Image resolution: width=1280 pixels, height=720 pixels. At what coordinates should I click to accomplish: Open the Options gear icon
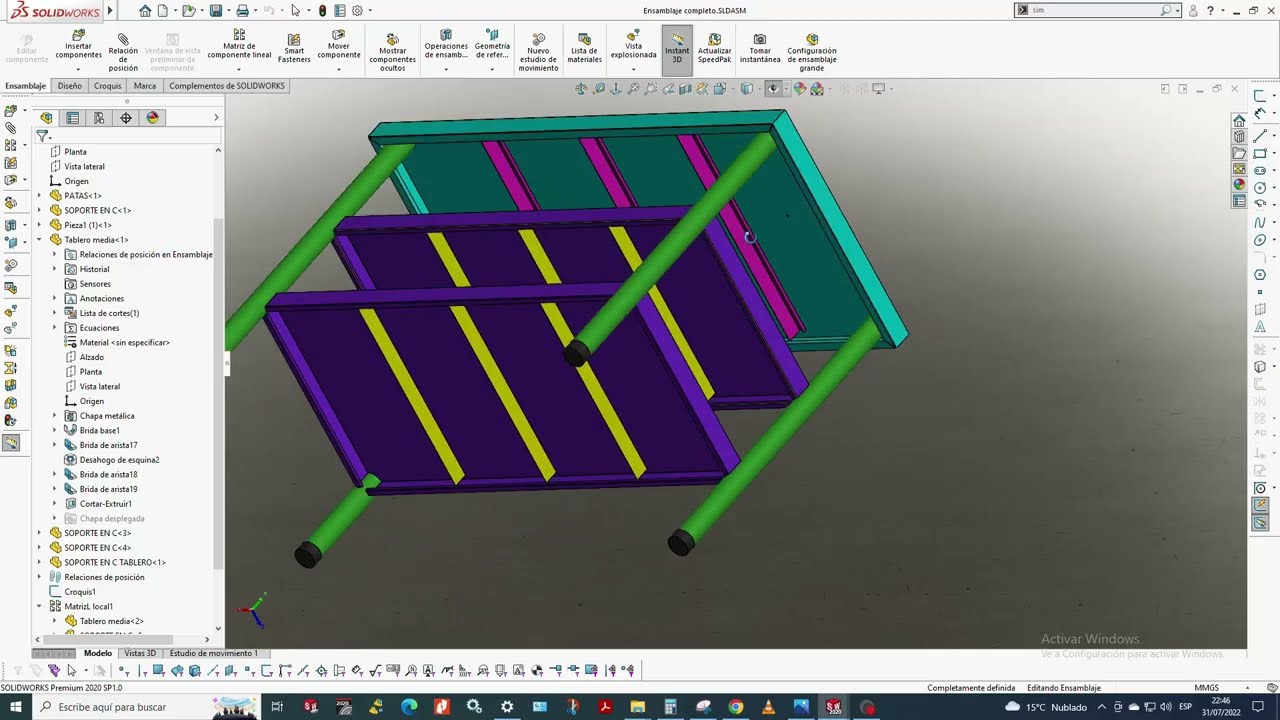[x=357, y=11]
